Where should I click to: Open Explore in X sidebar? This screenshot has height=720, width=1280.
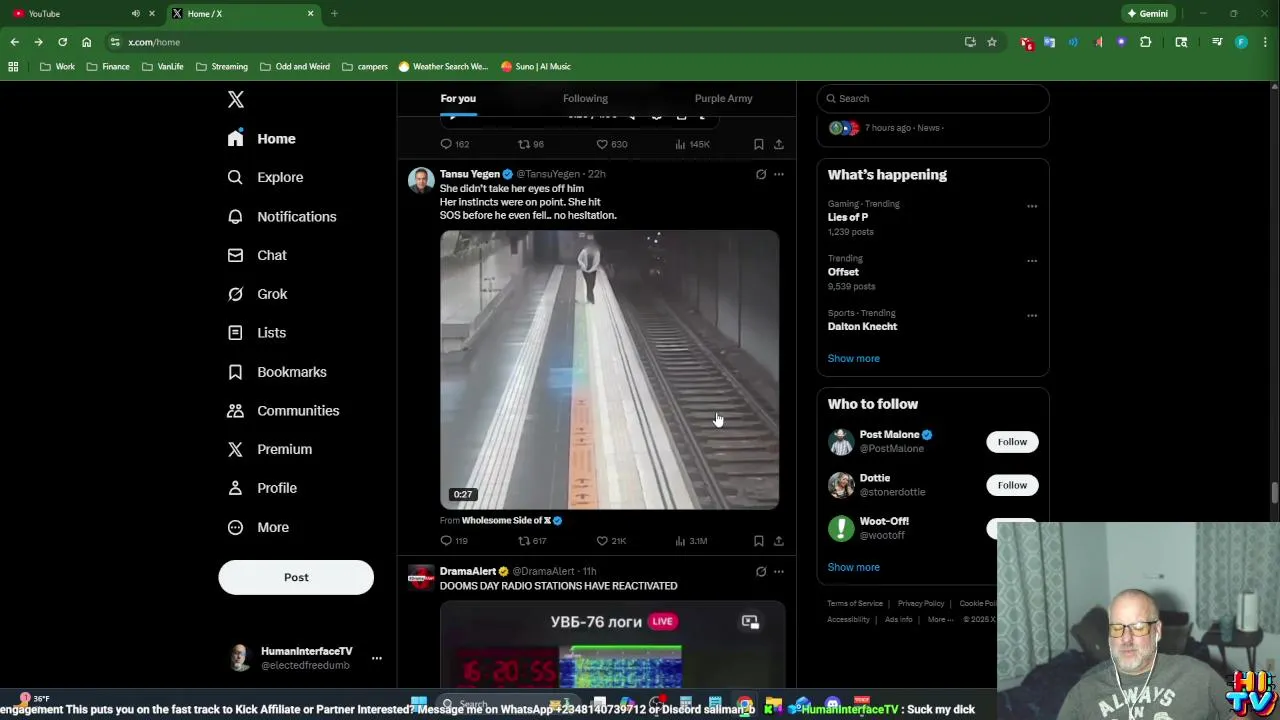coord(266,177)
